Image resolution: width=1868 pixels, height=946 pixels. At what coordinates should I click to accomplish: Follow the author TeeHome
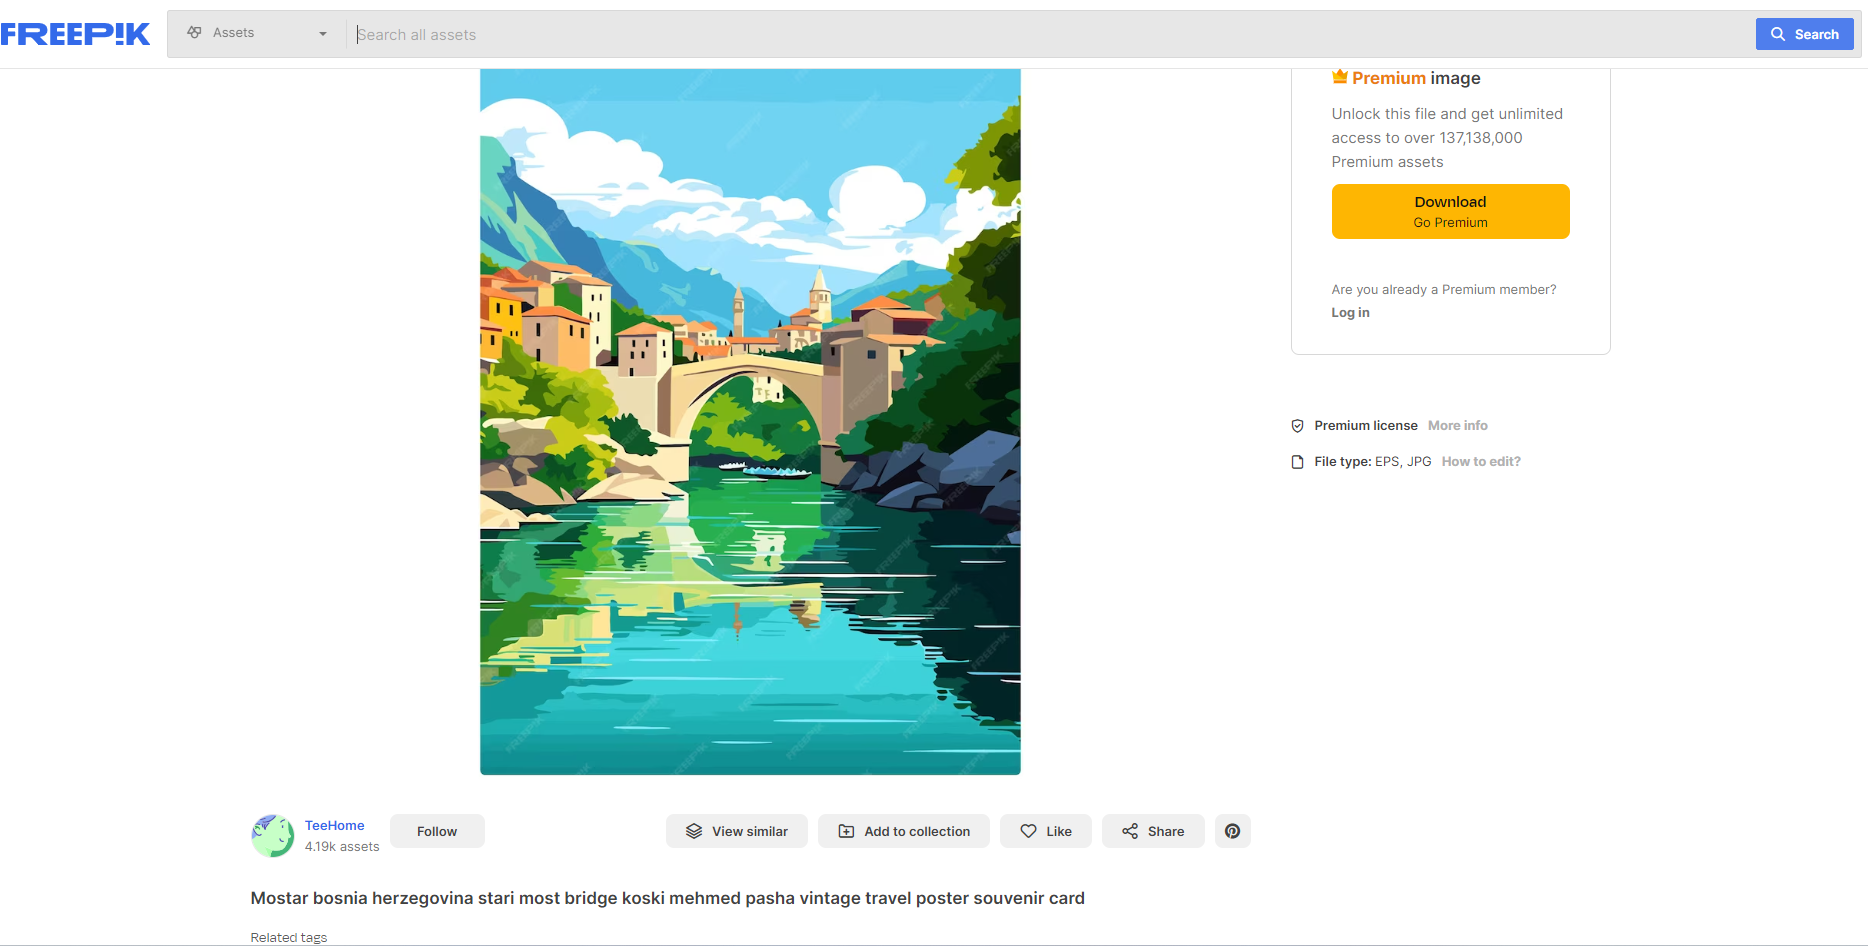tap(437, 831)
